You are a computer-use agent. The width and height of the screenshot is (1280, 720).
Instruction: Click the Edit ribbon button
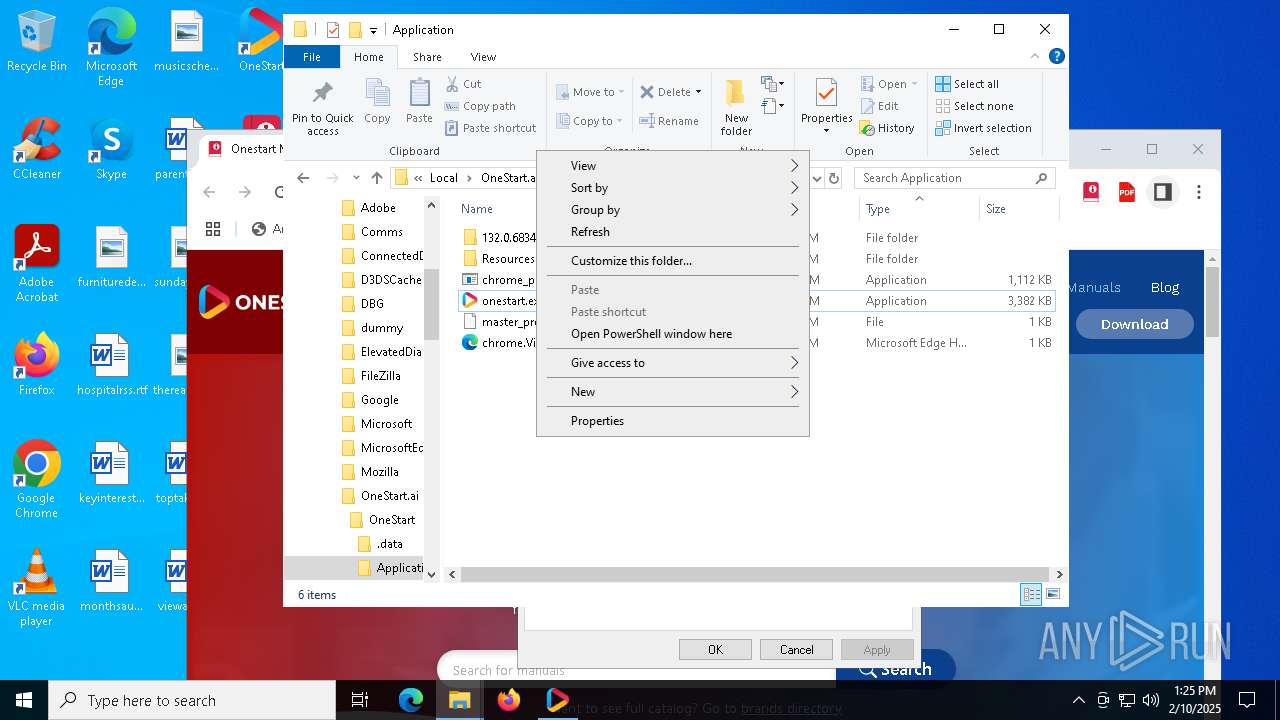click(879, 106)
